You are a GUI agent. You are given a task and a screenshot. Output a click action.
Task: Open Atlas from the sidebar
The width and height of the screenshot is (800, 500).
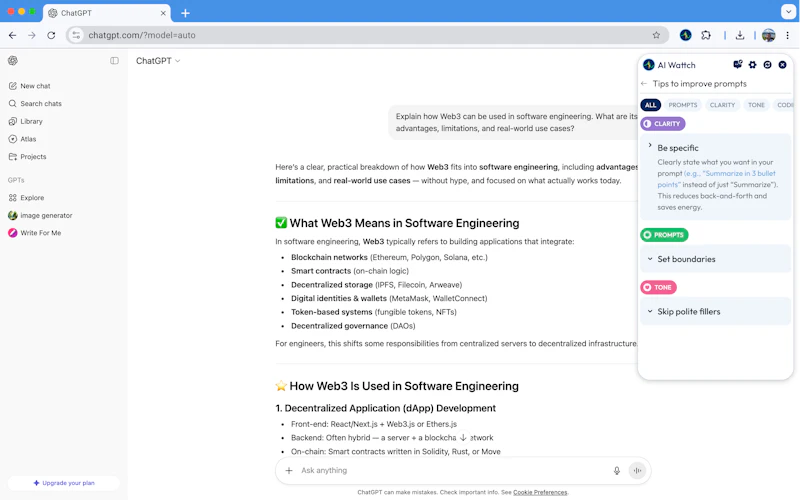(22, 139)
